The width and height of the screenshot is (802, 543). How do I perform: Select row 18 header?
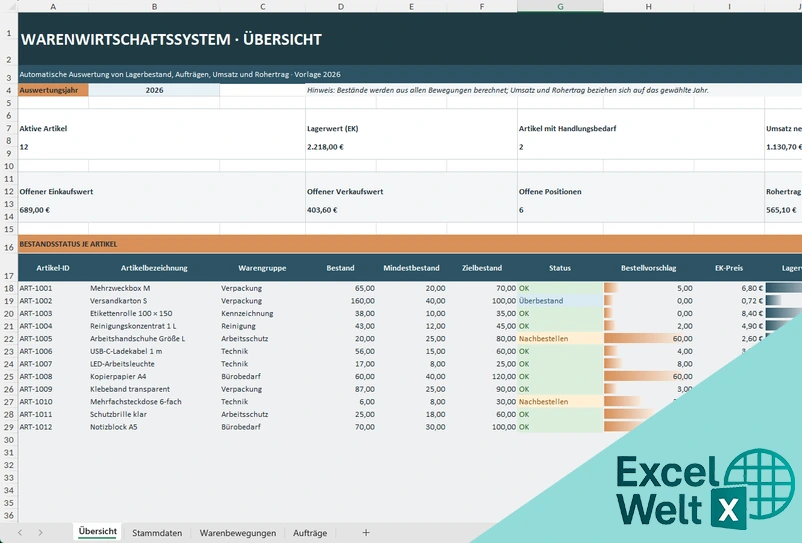point(9,288)
